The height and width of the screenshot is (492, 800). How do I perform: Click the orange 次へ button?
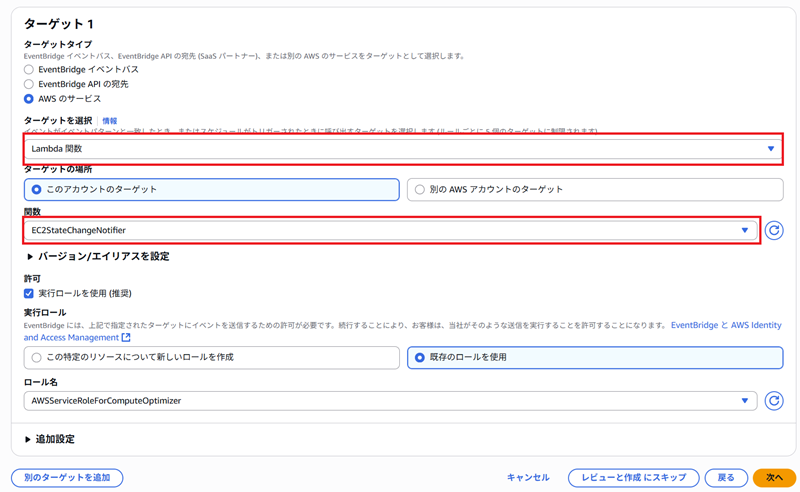click(x=774, y=478)
